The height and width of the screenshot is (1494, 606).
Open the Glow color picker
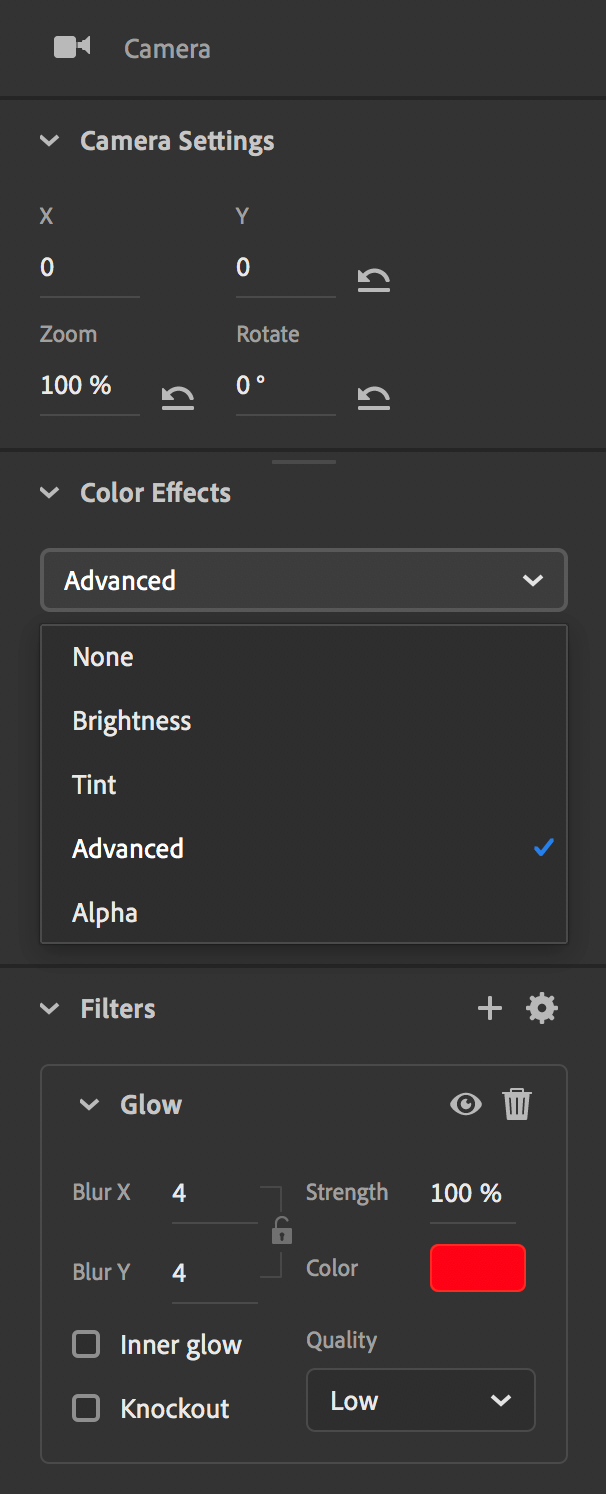pos(477,1267)
